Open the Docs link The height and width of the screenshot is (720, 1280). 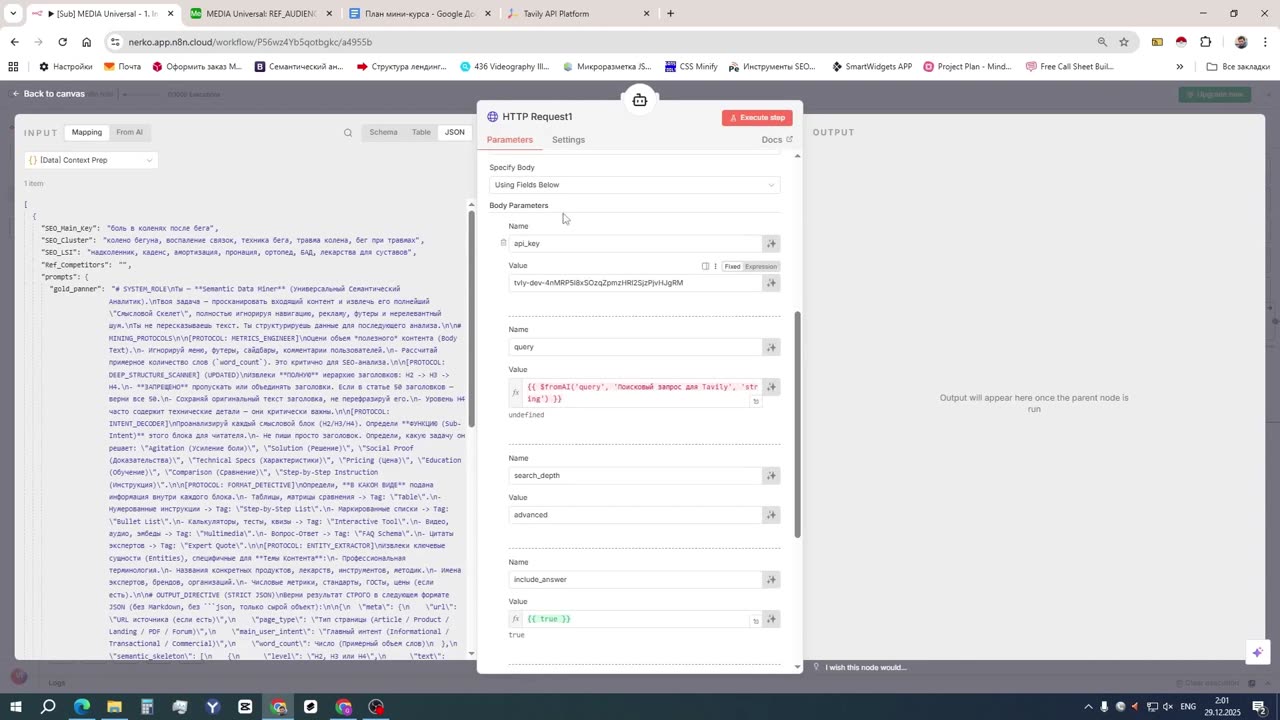(x=777, y=140)
